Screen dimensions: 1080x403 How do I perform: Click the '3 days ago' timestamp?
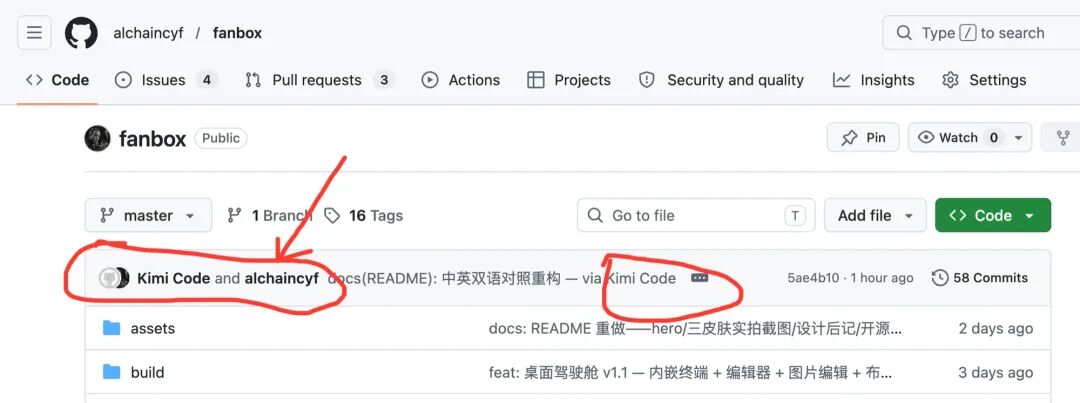(995, 373)
